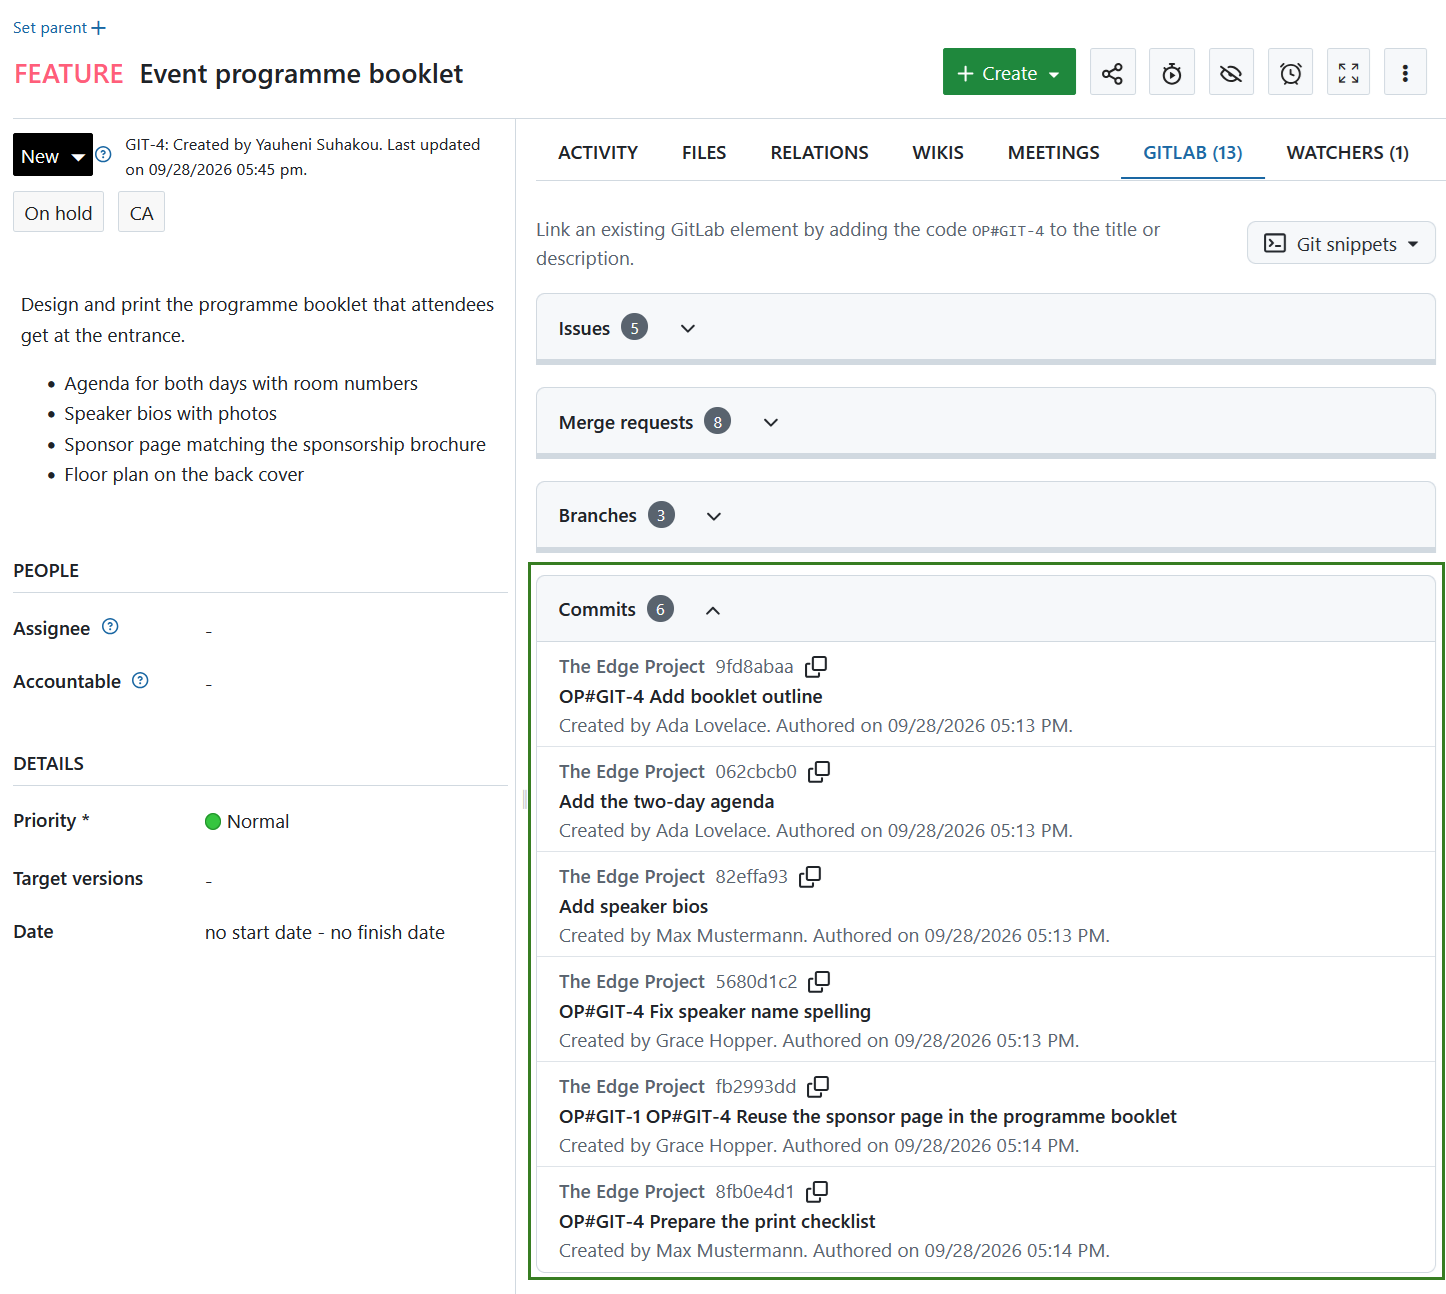Viewport: 1446px width, 1294px height.
Task: Start the time tracking timer
Action: (1172, 73)
